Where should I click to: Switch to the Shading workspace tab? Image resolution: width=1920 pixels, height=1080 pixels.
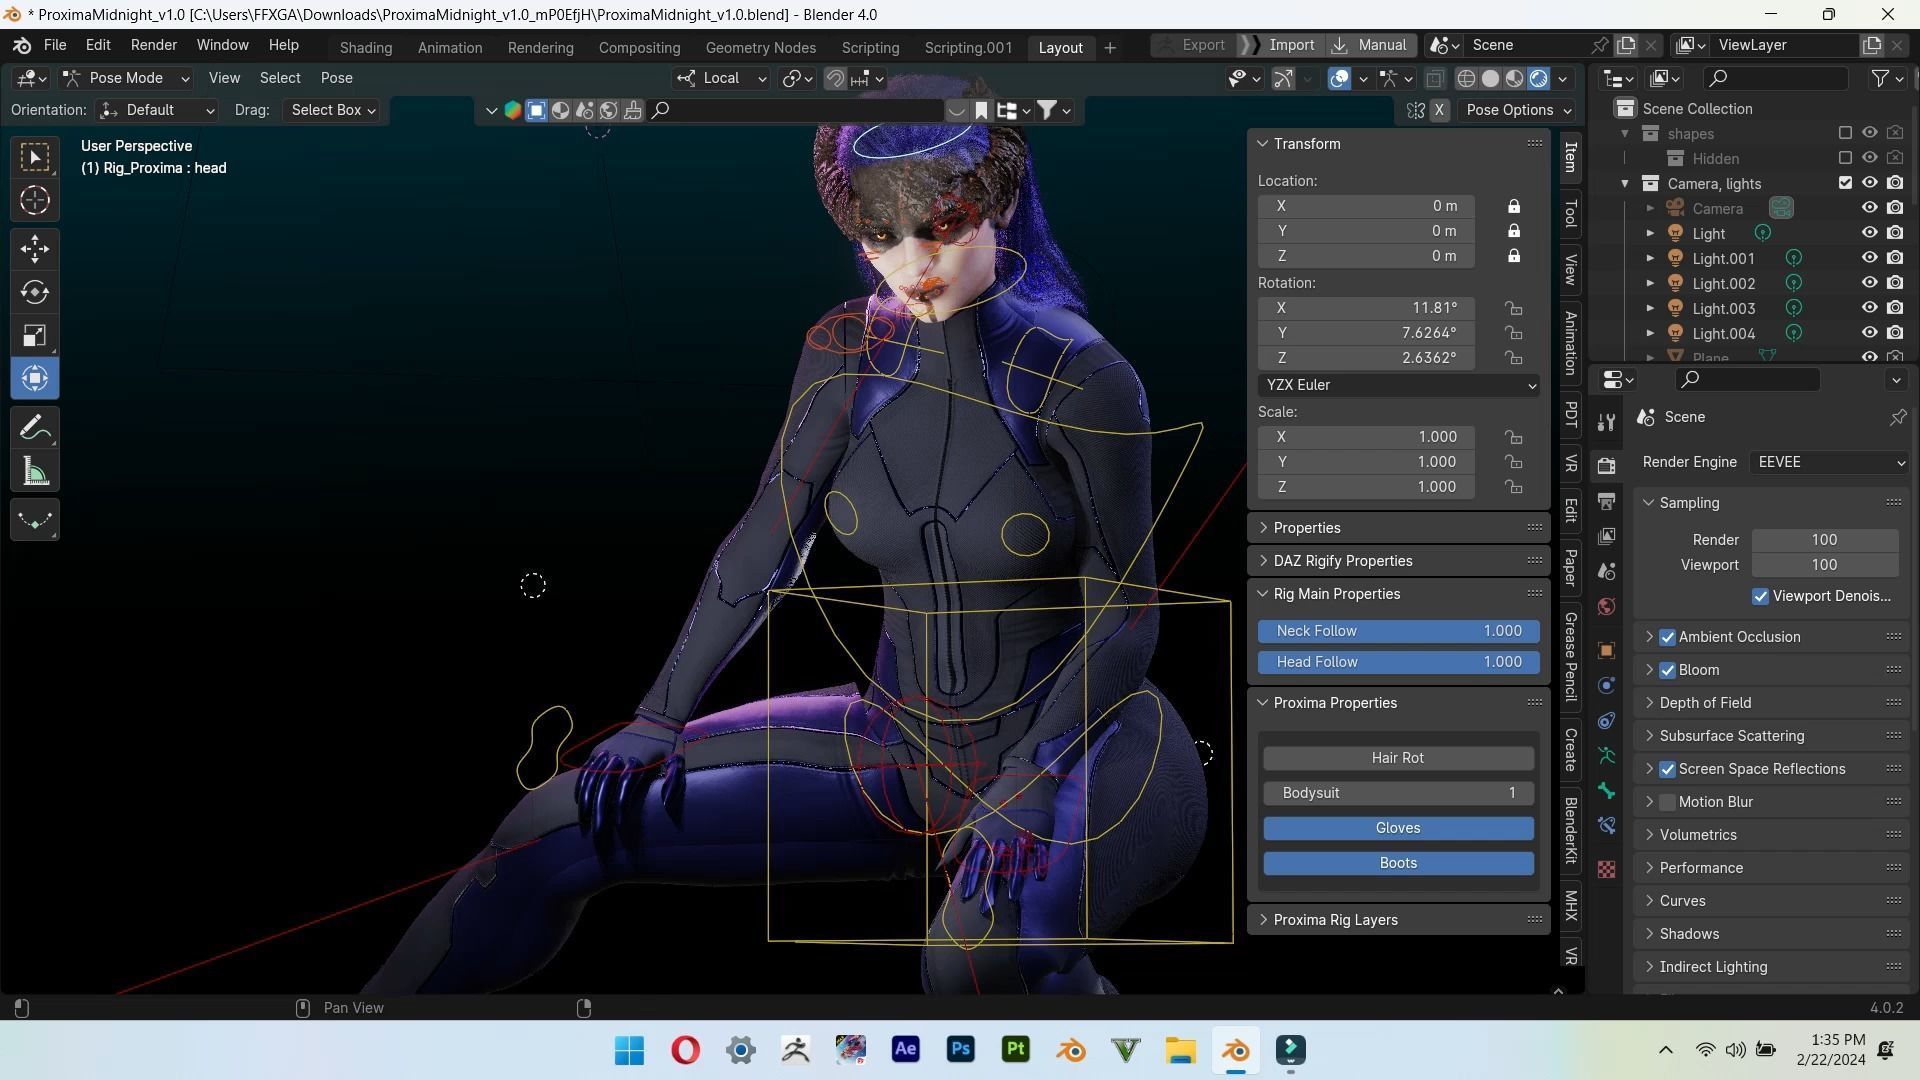click(x=366, y=47)
